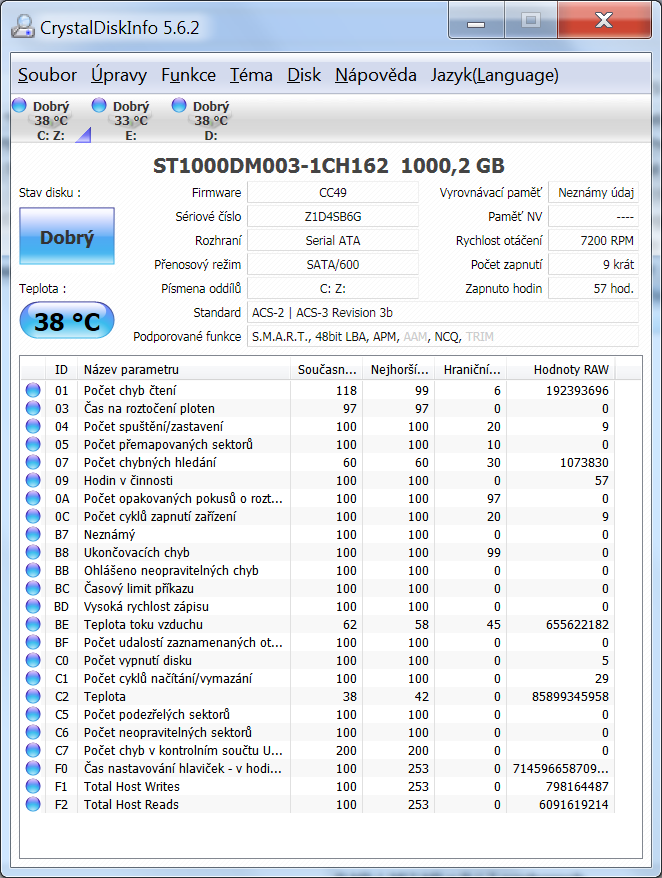Select the E: disk status tab
This screenshot has height=878, width=662.
point(130,120)
